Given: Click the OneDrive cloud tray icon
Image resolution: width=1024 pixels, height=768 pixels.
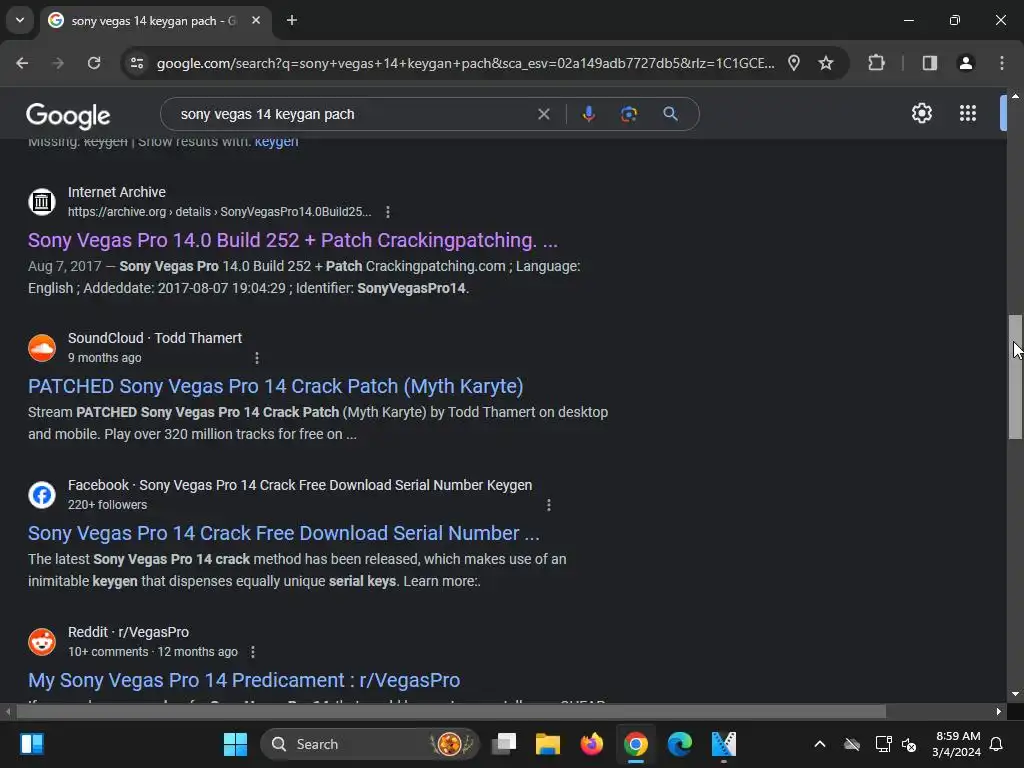Looking at the screenshot, I should pos(852,744).
